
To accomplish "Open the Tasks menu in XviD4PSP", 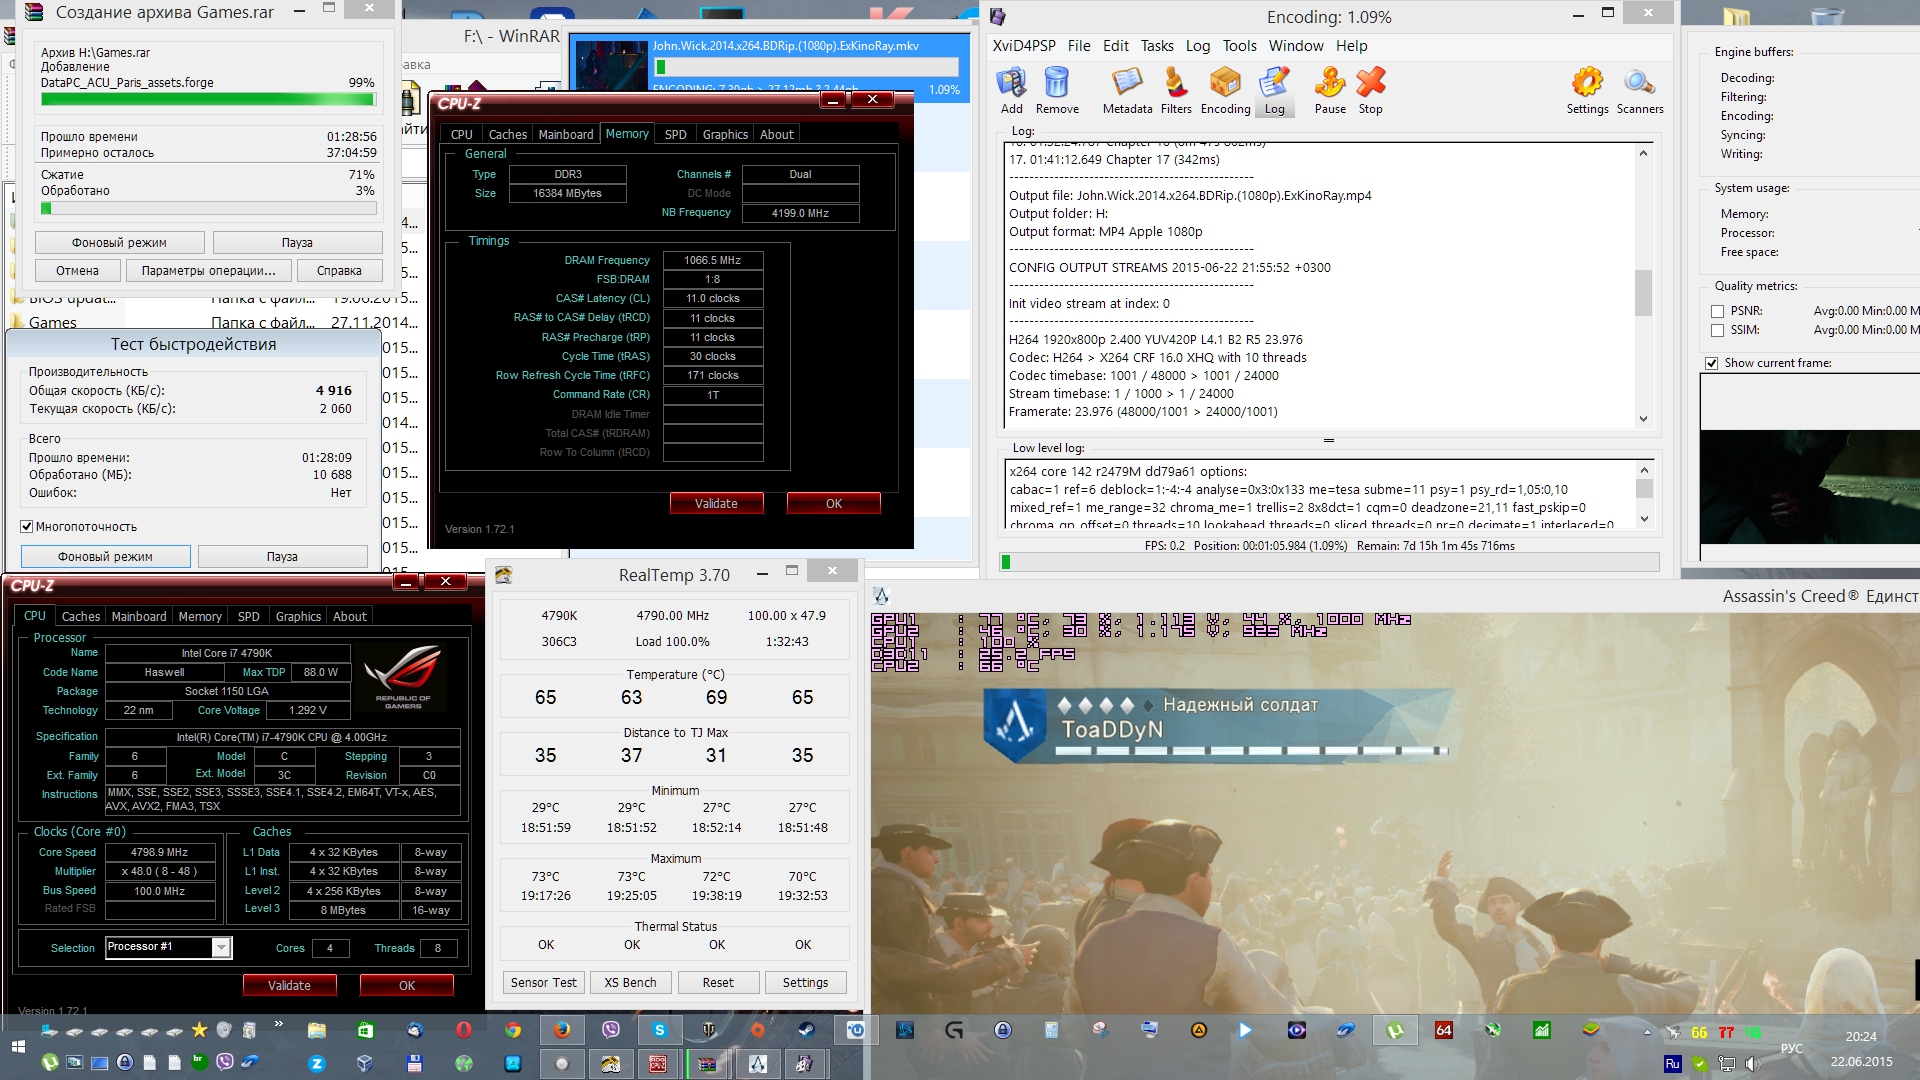I will [x=1157, y=46].
